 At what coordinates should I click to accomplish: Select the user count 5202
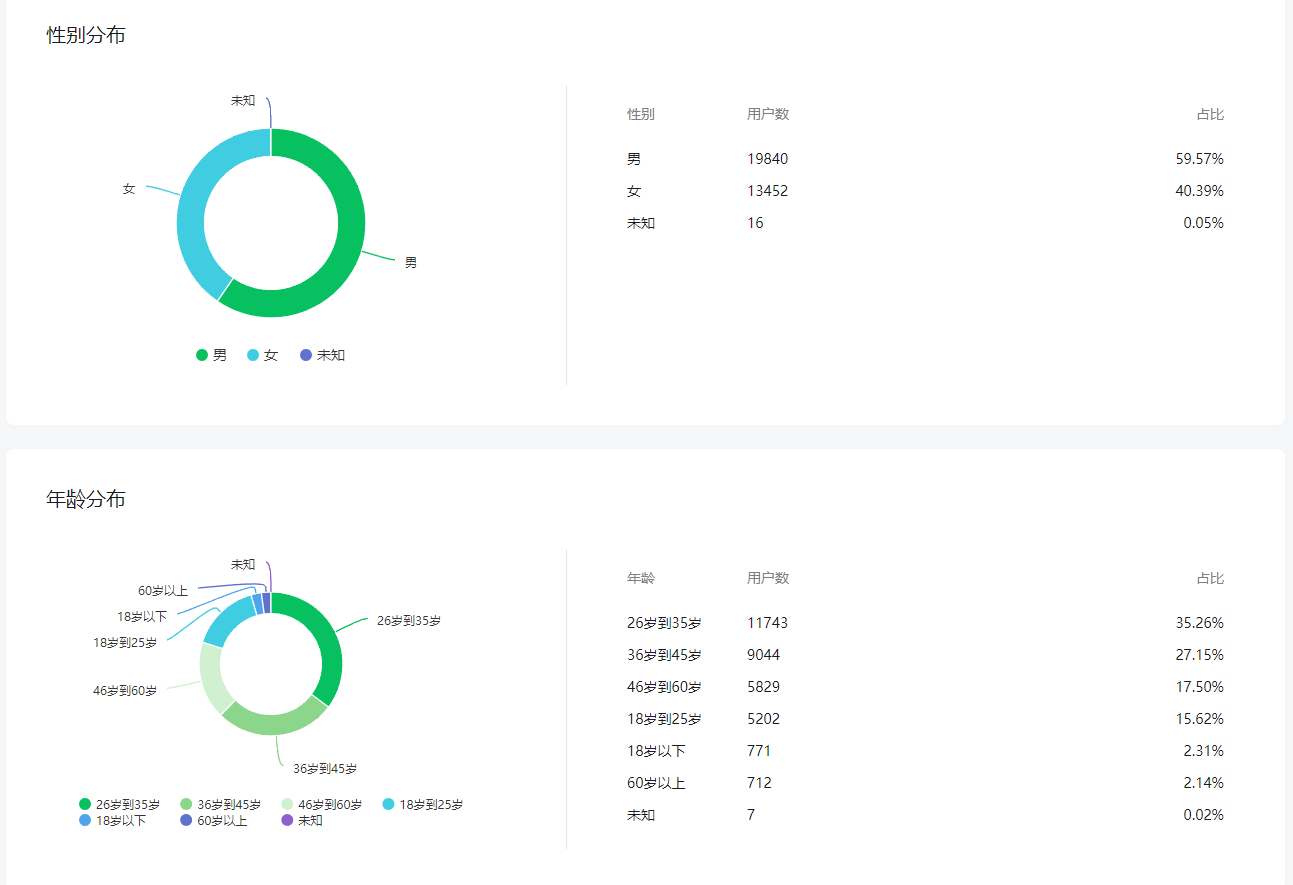tap(763, 719)
